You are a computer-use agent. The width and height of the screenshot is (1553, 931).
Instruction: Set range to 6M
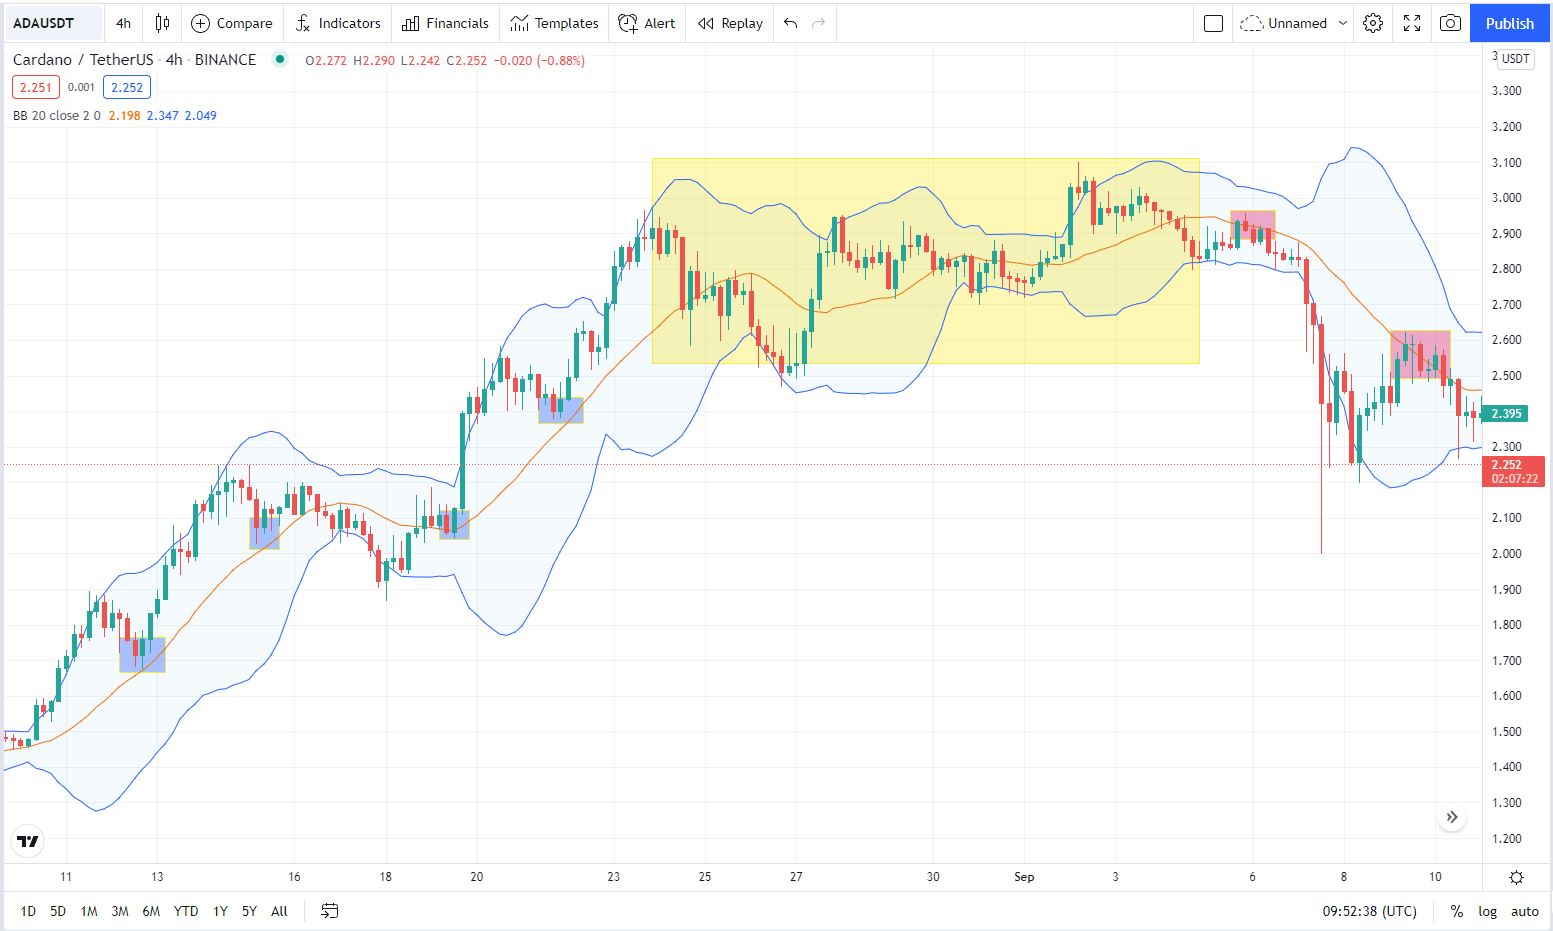click(x=151, y=911)
